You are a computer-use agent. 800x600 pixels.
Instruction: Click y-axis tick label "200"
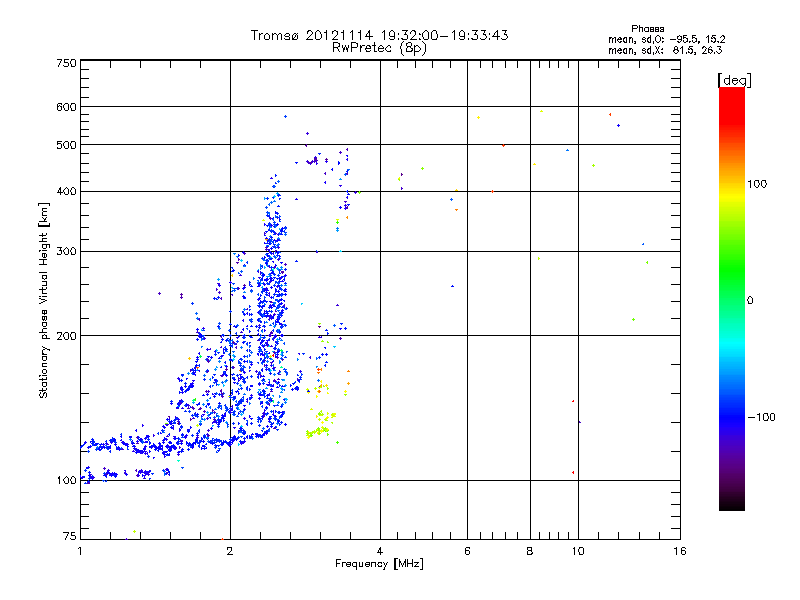pyautogui.click(x=67, y=336)
